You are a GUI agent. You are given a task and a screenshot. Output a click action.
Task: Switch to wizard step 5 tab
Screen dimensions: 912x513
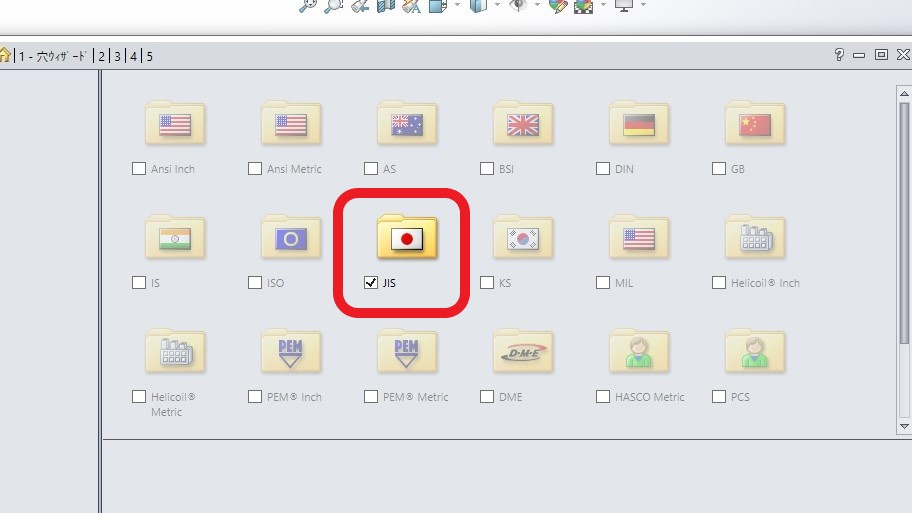pyautogui.click(x=149, y=56)
